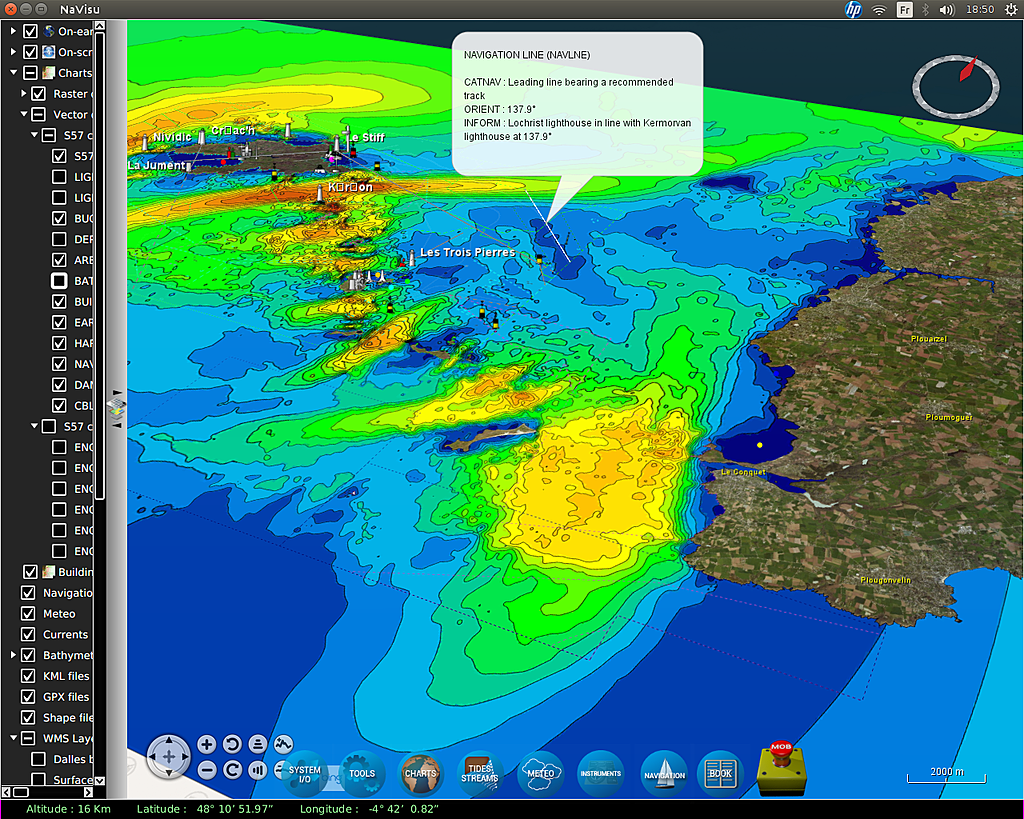The image size is (1024, 819).
Task: Open the Instruments menu
Action: [601, 773]
